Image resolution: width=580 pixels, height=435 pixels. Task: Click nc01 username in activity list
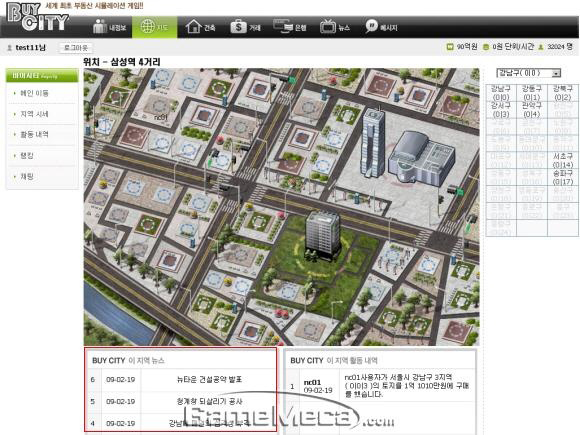pyautogui.click(x=312, y=382)
